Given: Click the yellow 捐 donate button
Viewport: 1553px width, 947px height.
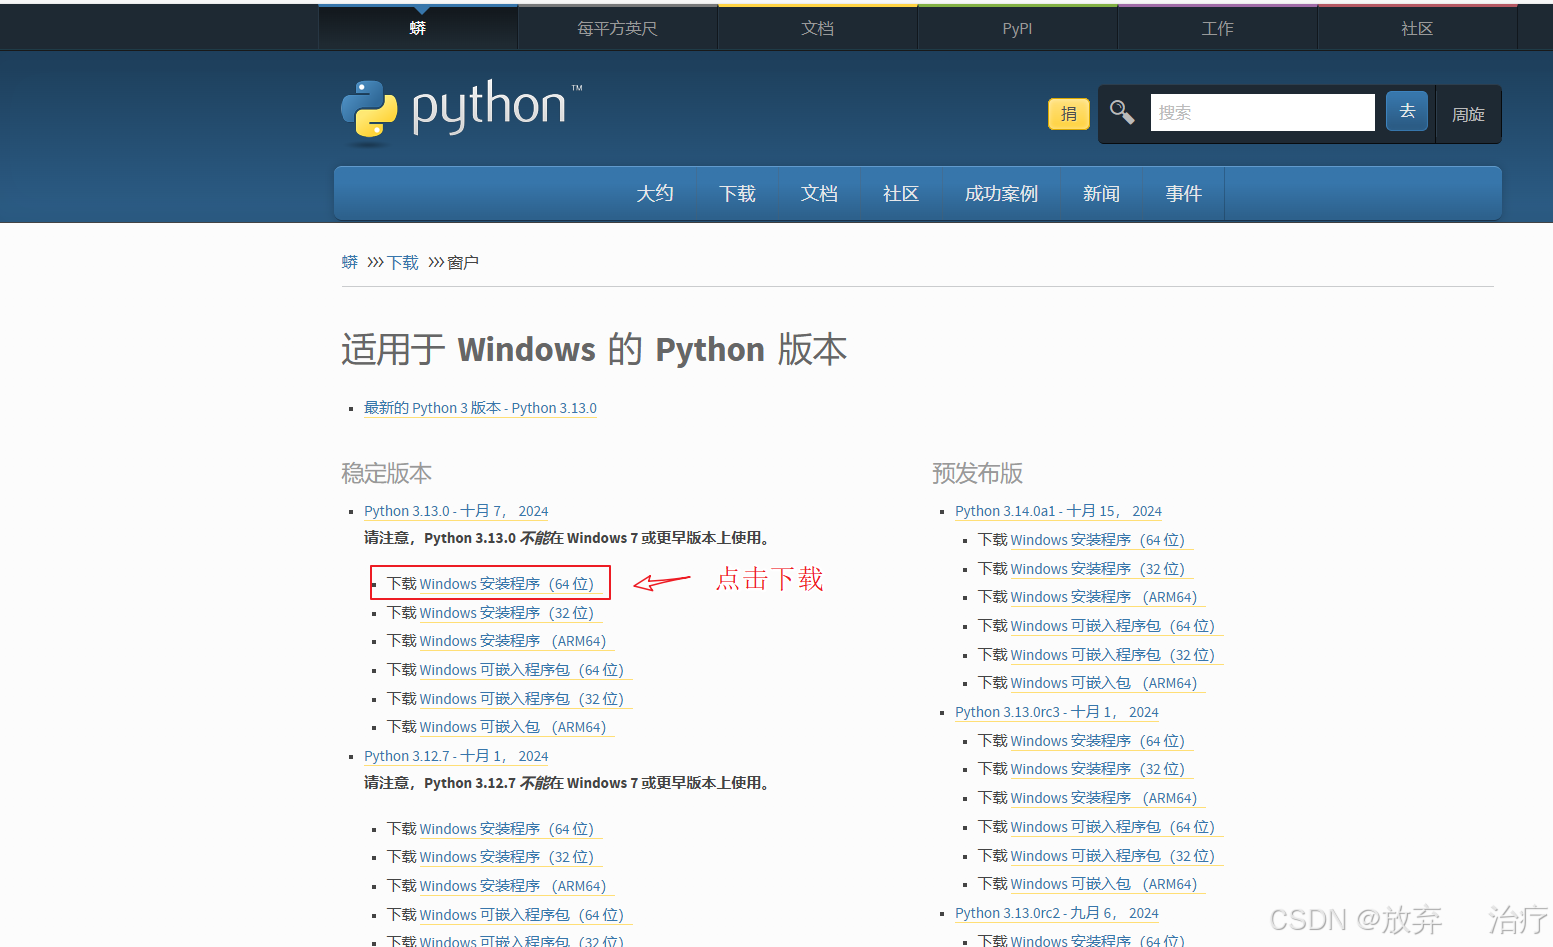Looking at the screenshot, I should click(x=1068, y=114).
